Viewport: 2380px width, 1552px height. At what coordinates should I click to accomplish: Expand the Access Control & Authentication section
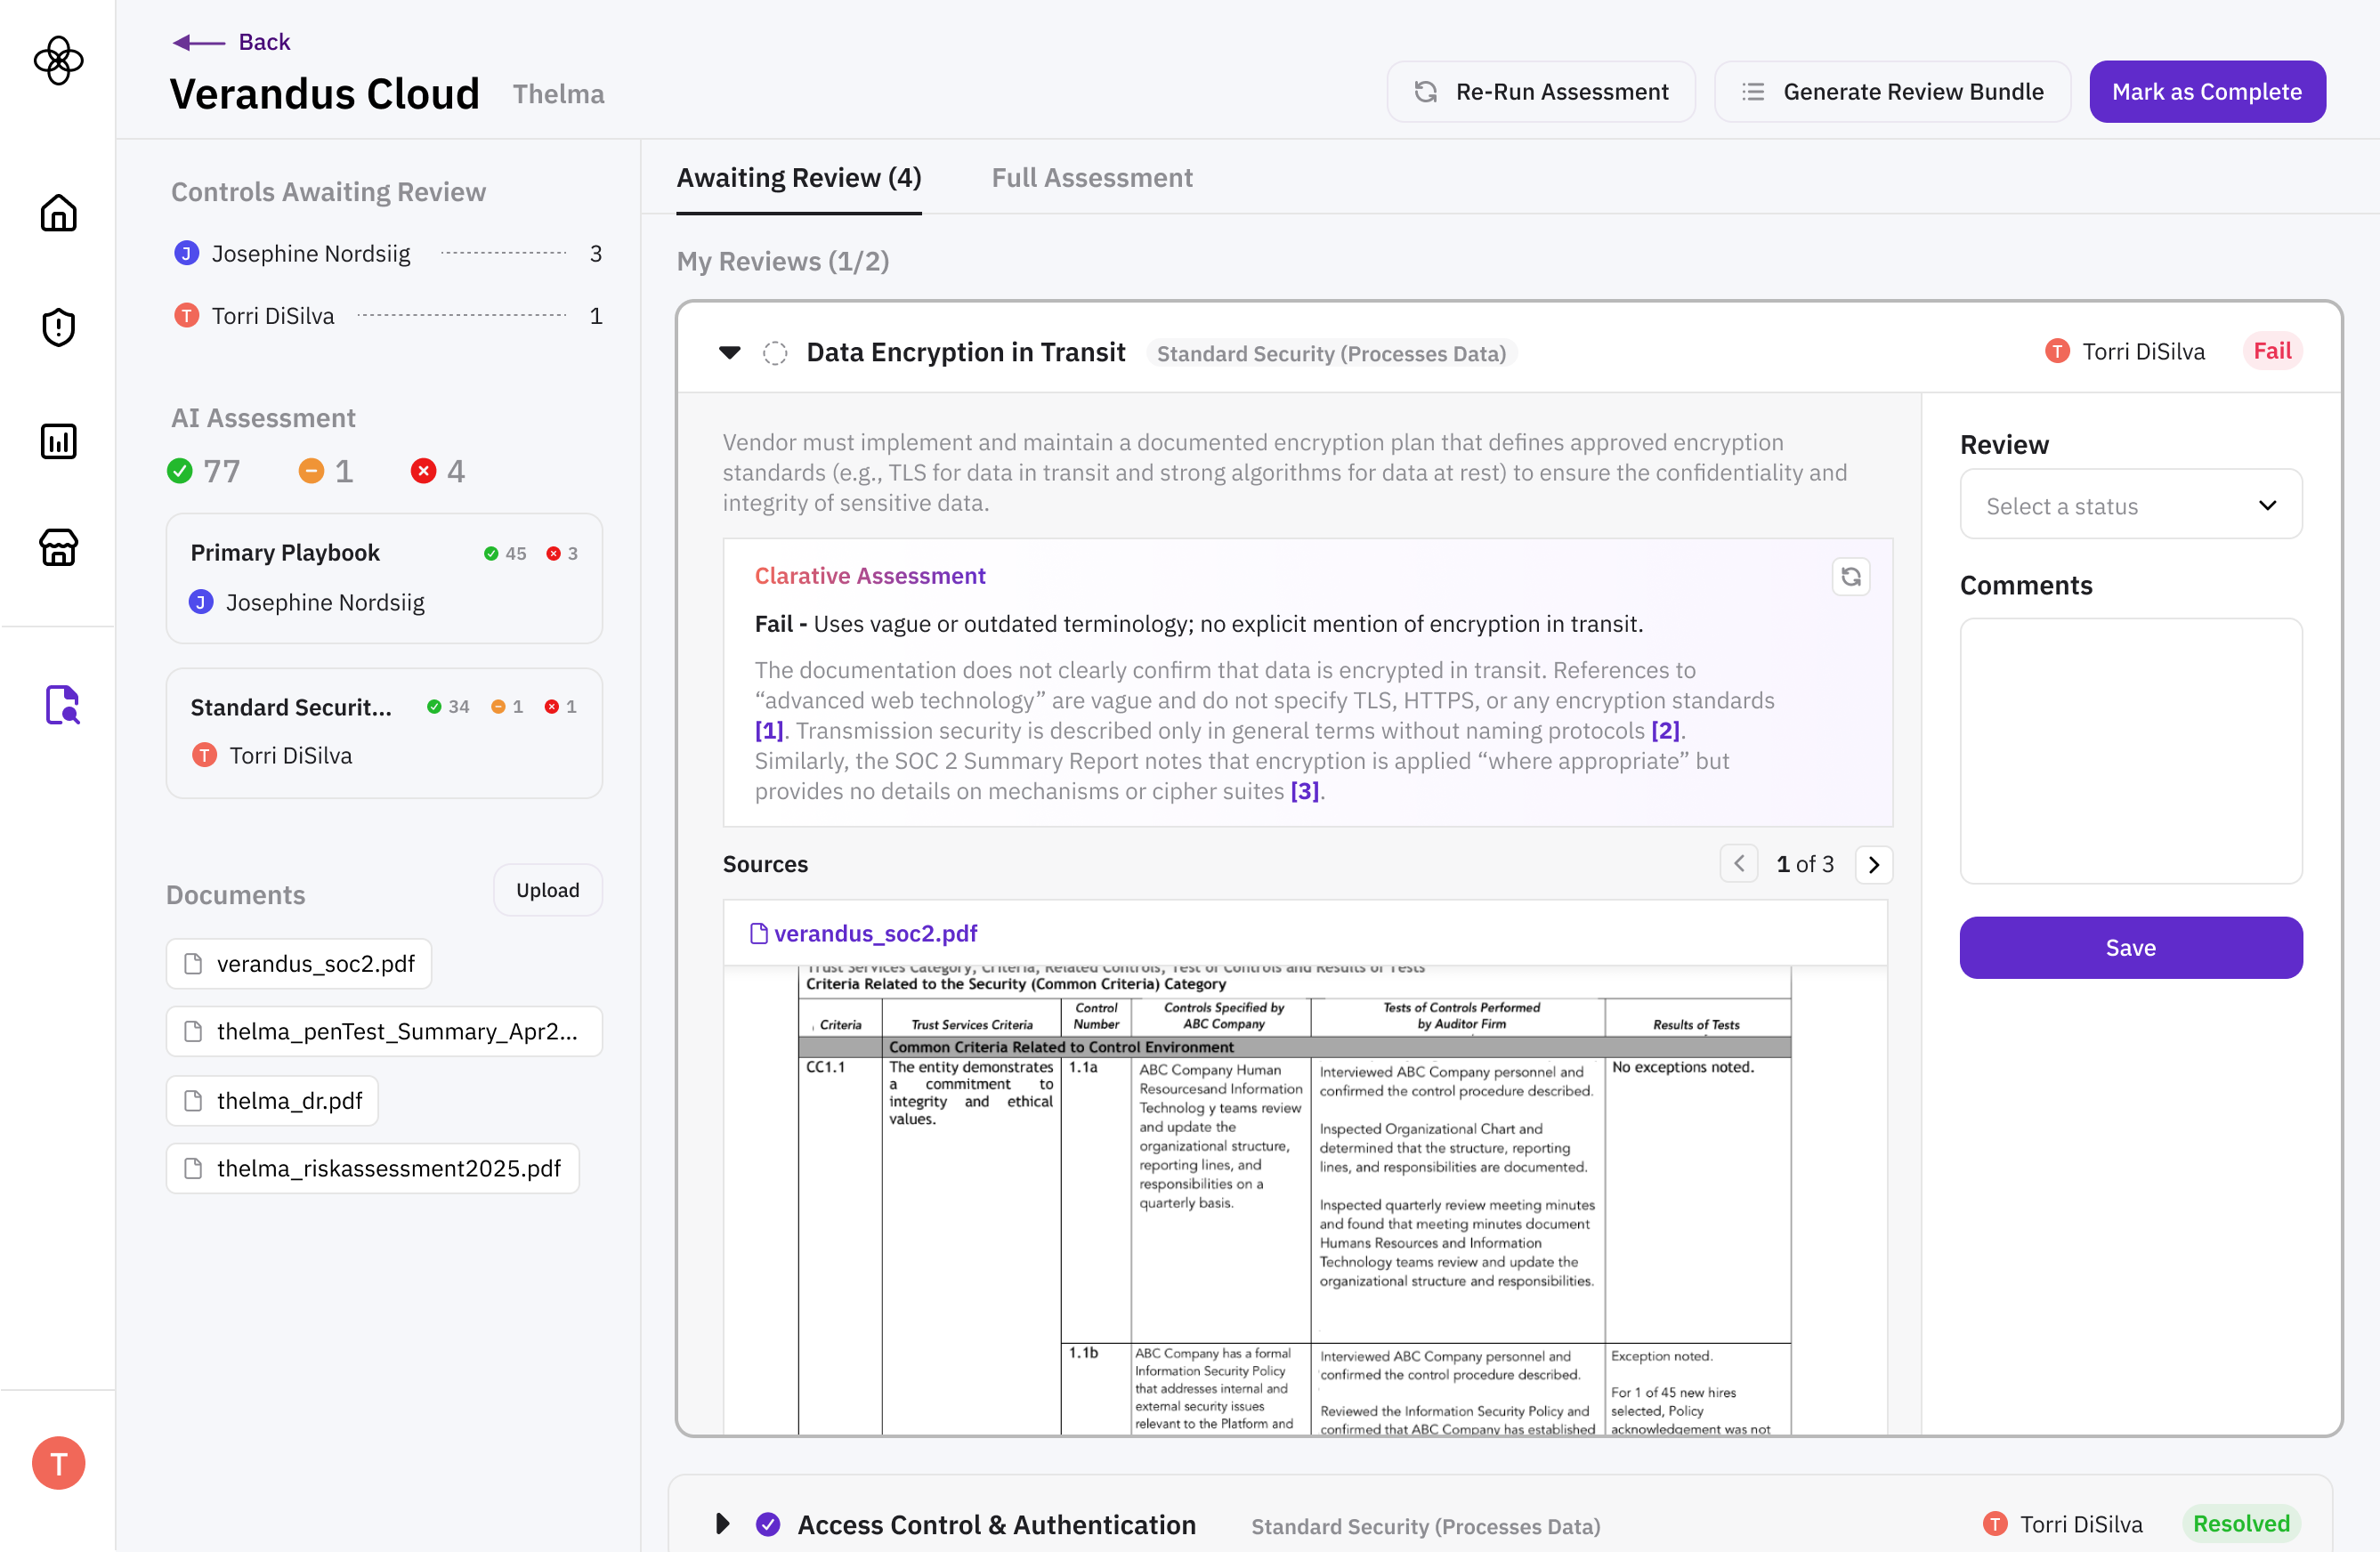[722, 1524]
